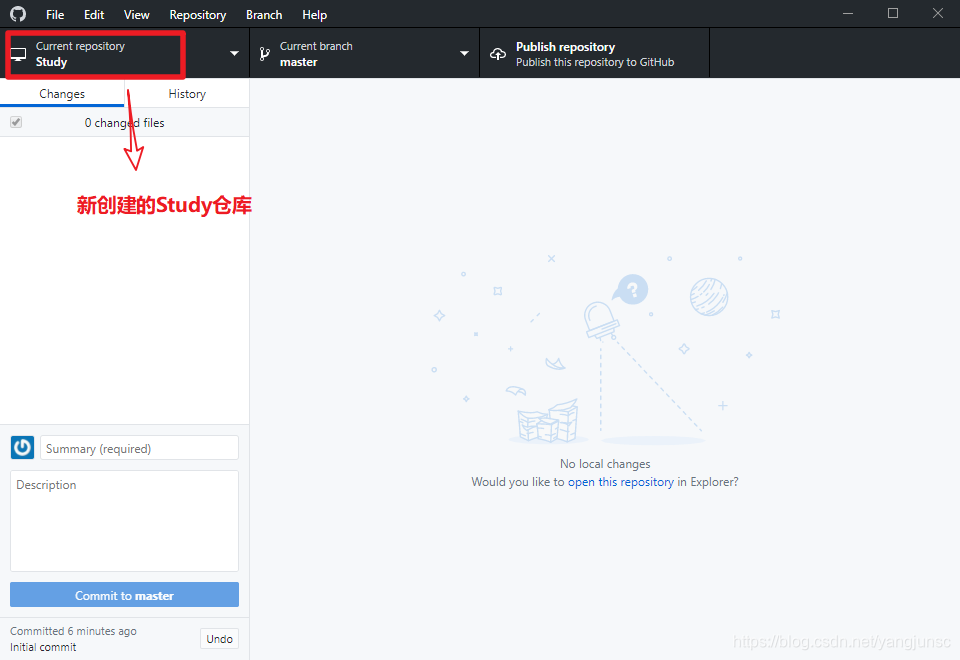Click the Study repository name
The image size is (960, 660).
pyautogui.click(x=51, y=62)
